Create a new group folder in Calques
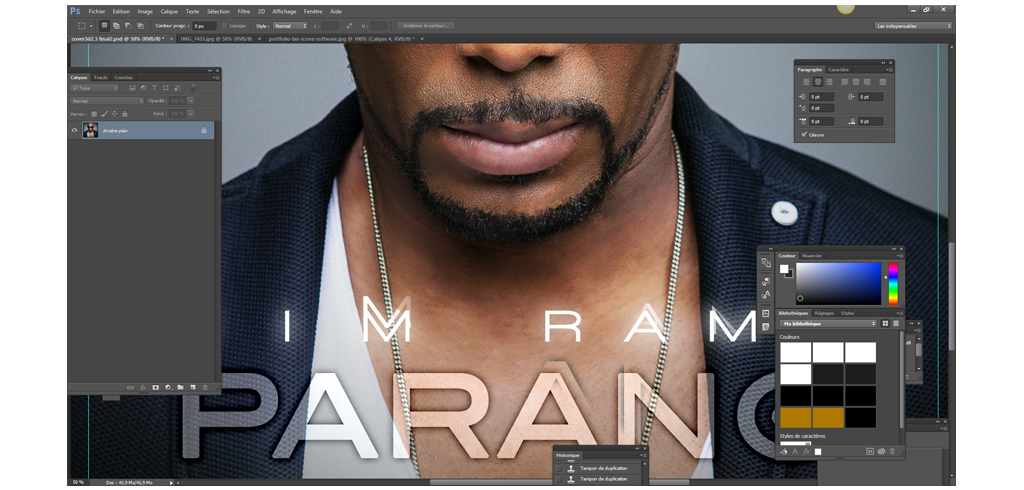The image size is (1024, 490). (x=180, y=386)
